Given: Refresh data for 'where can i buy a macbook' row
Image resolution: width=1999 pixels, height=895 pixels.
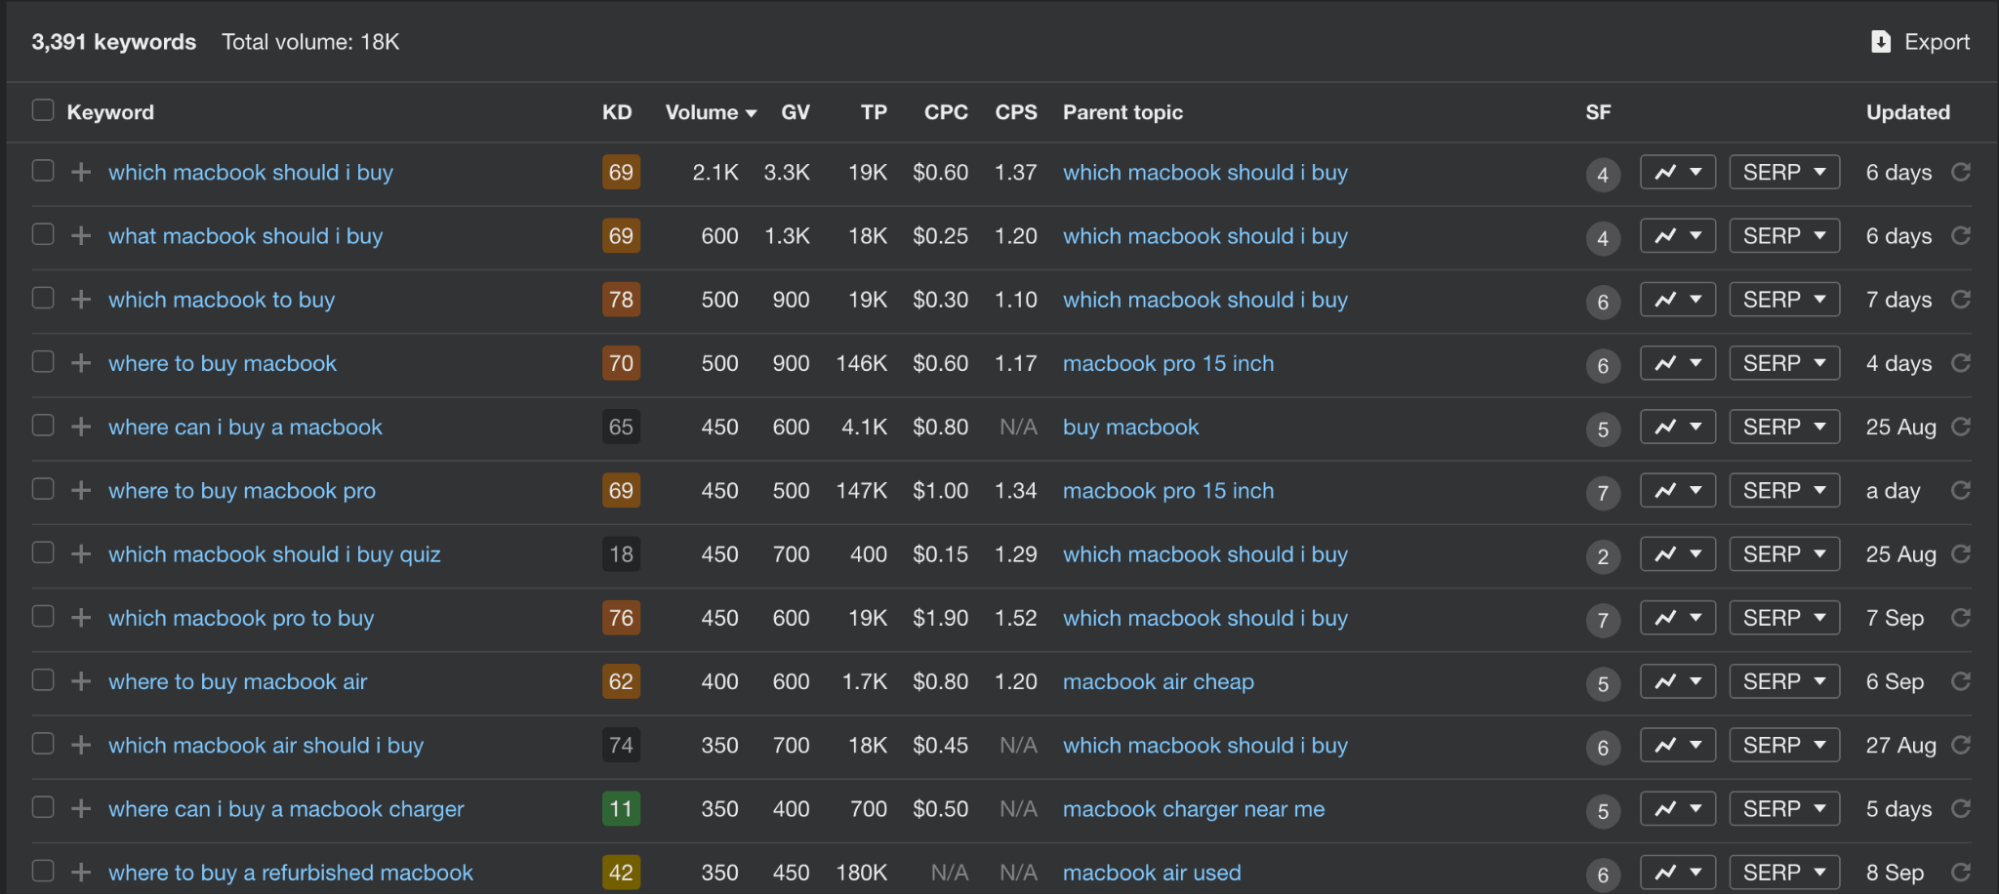Looking at the screenshot, I should point(1961,427).
